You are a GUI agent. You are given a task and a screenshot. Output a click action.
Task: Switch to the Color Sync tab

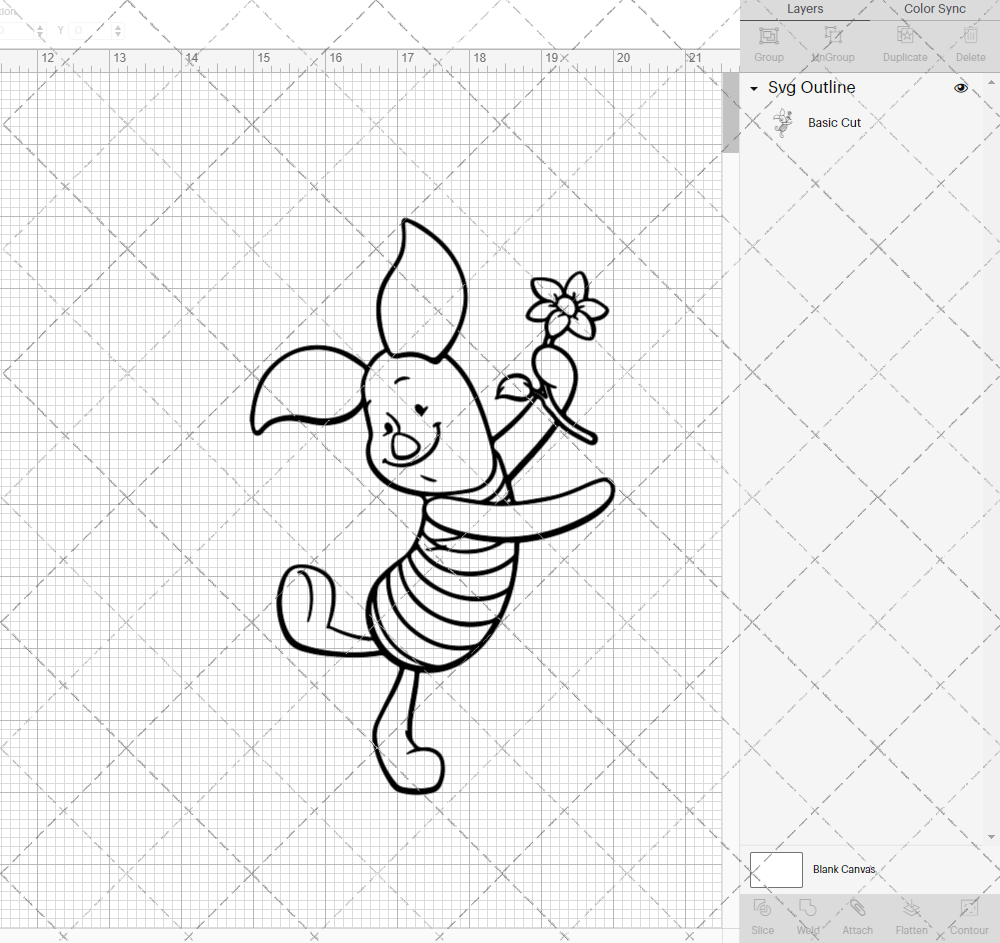point(934,9)
